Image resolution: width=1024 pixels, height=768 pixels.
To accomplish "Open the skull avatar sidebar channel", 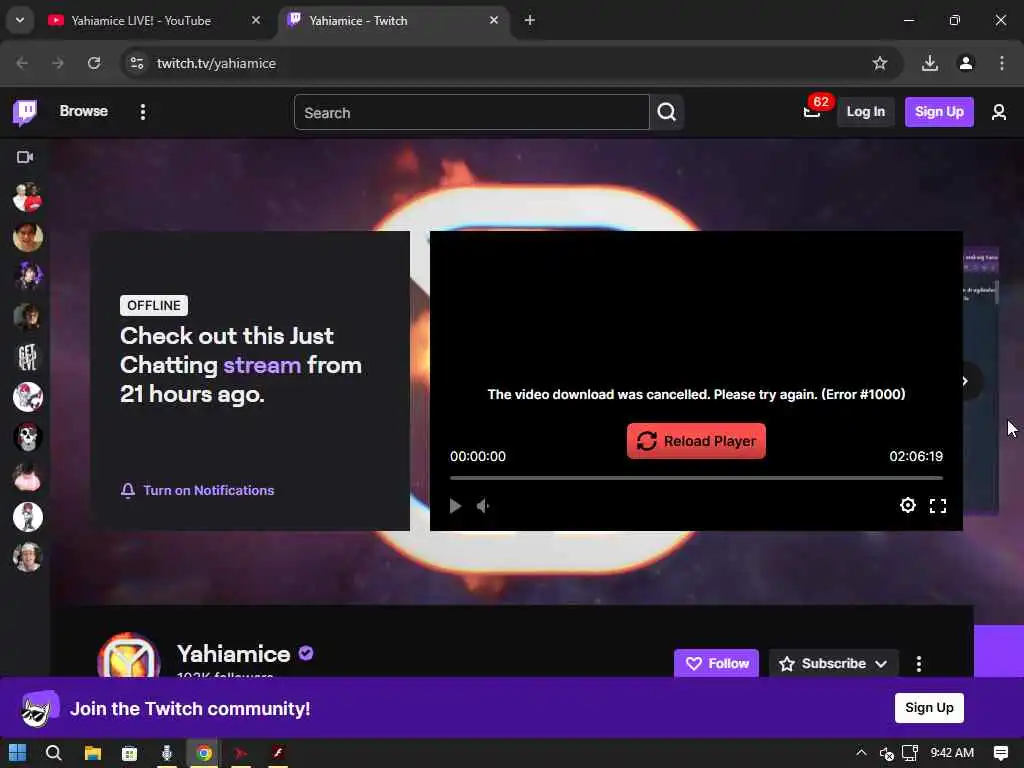I will (27, 437).
